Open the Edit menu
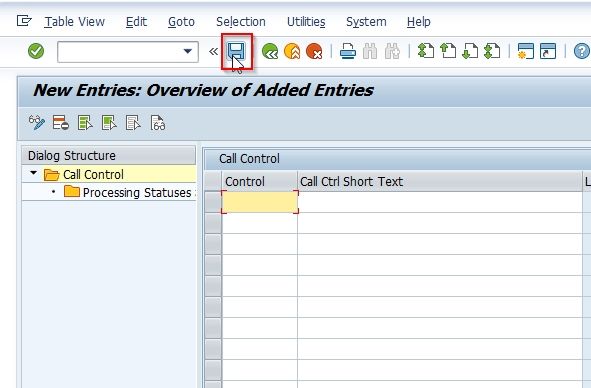591x388 pixels. [136, 22]
